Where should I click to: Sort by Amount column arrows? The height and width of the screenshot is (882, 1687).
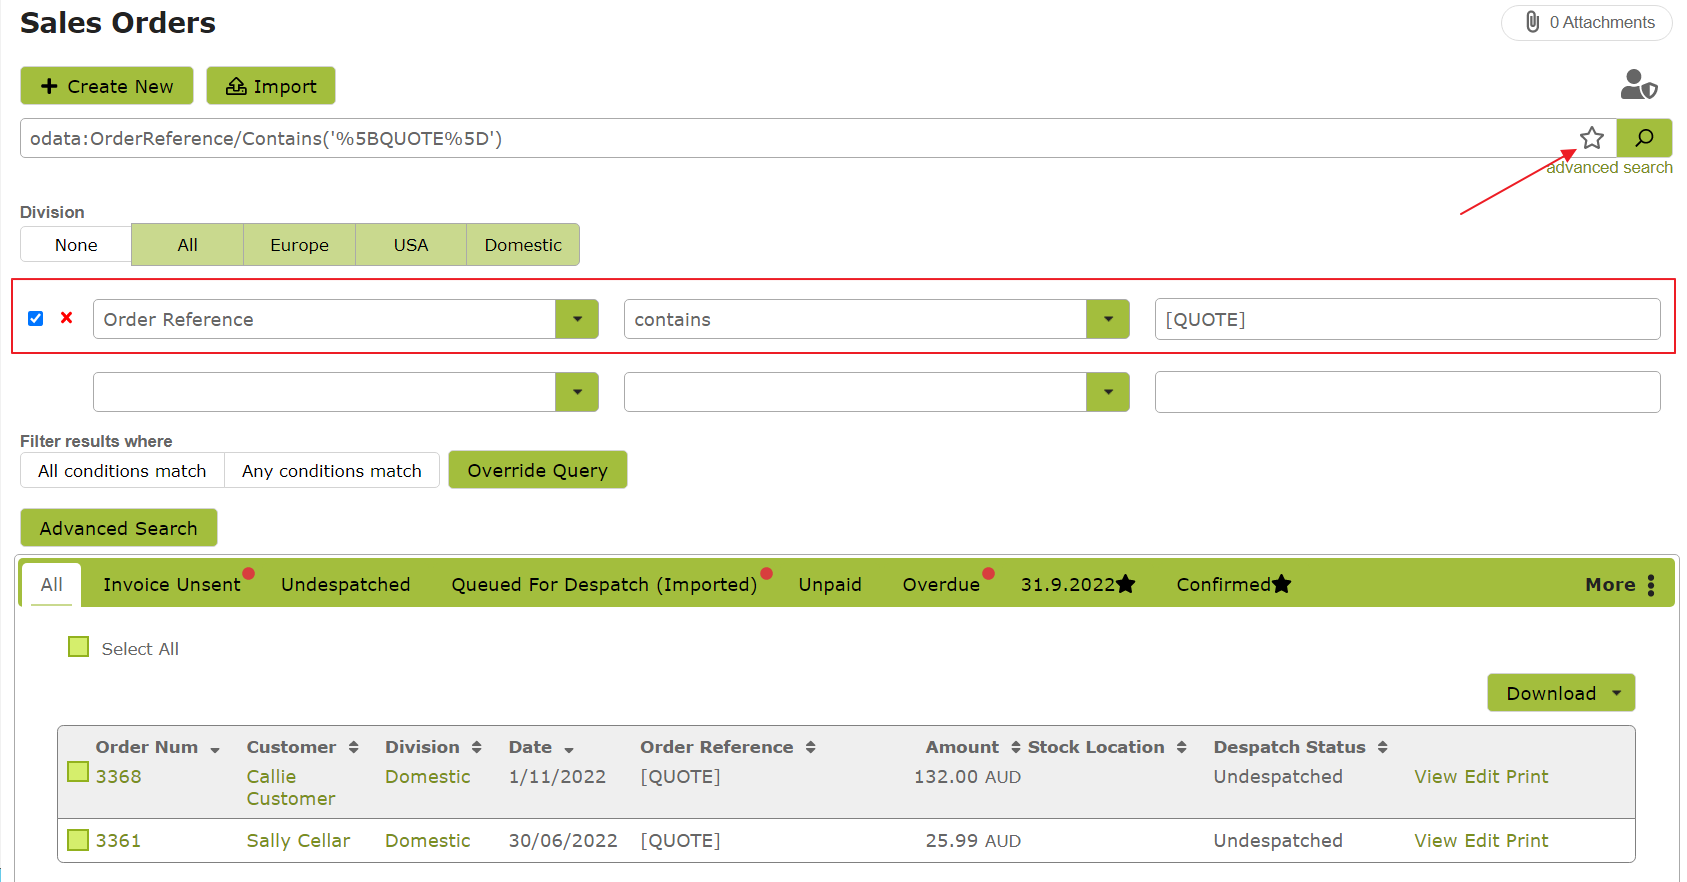tap(1016, 747)
